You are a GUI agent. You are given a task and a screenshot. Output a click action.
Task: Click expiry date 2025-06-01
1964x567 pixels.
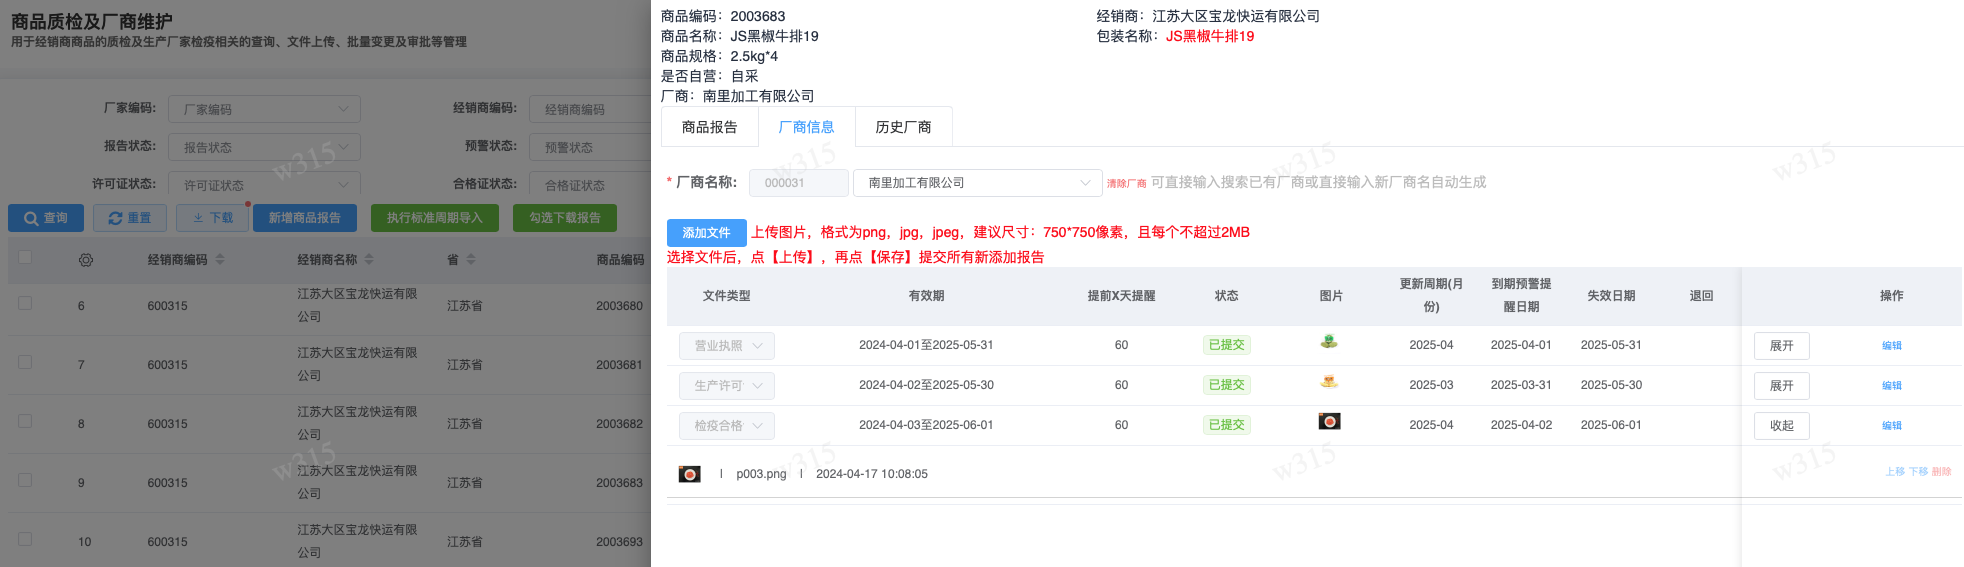pyautogui.click(x=1611, y=425)
